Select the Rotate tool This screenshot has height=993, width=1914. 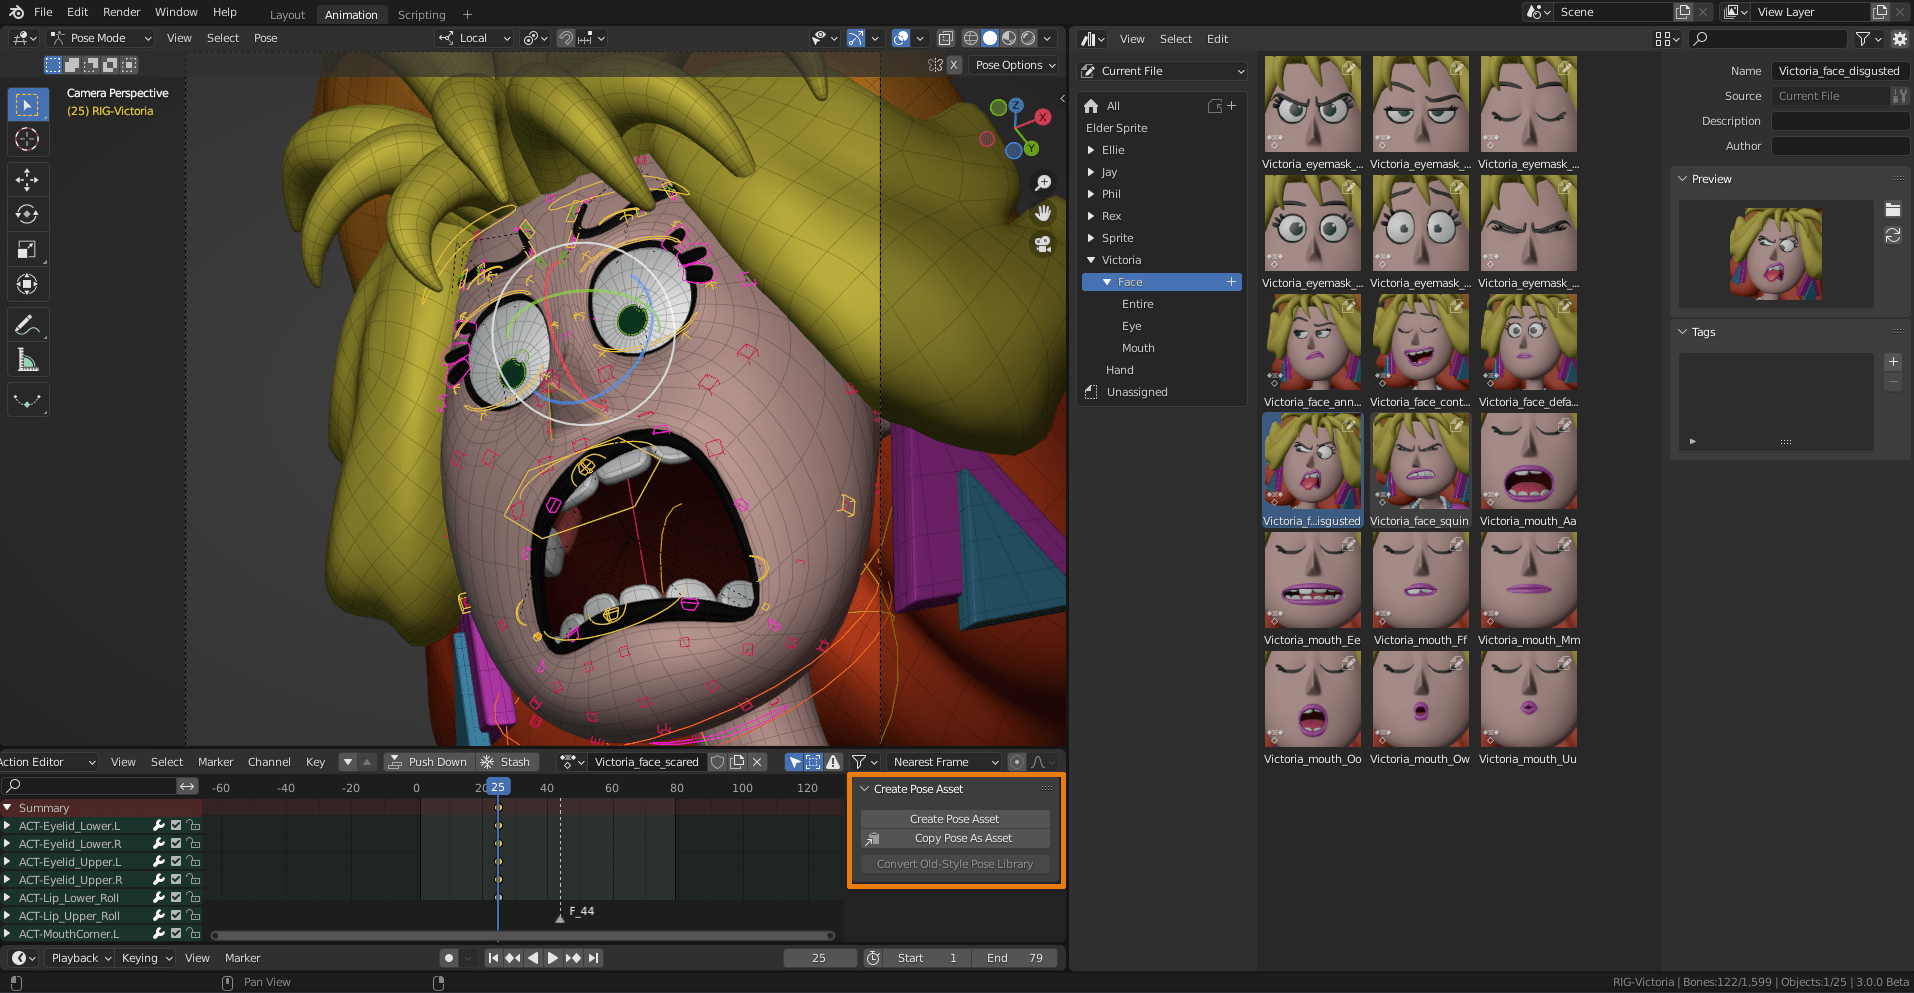[28, 214]
